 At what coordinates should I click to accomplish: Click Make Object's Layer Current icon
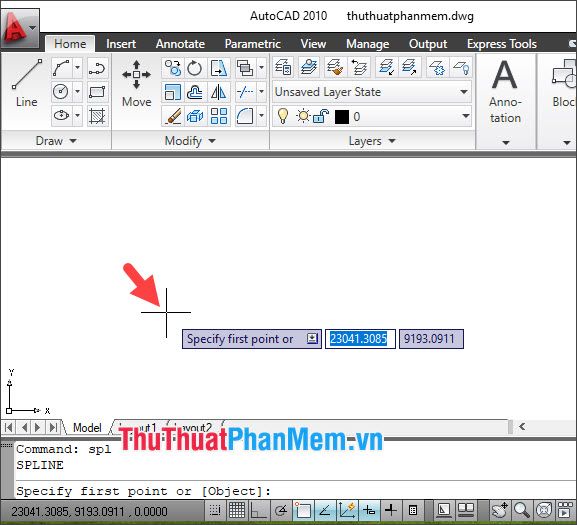[309, 67]
